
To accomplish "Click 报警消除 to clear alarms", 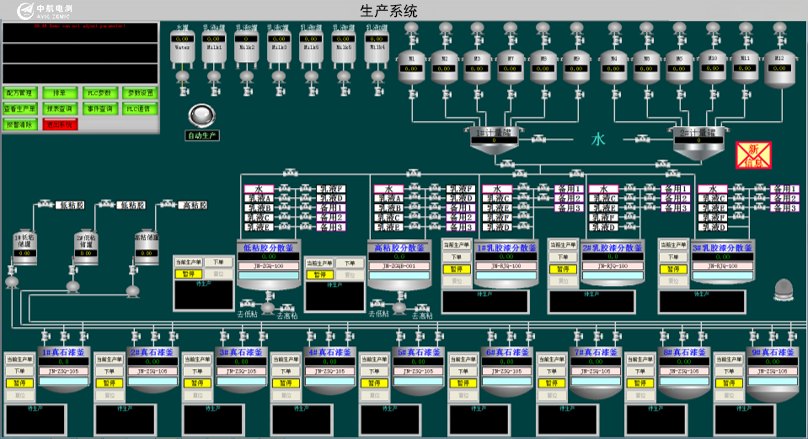I will click(20, 125).
